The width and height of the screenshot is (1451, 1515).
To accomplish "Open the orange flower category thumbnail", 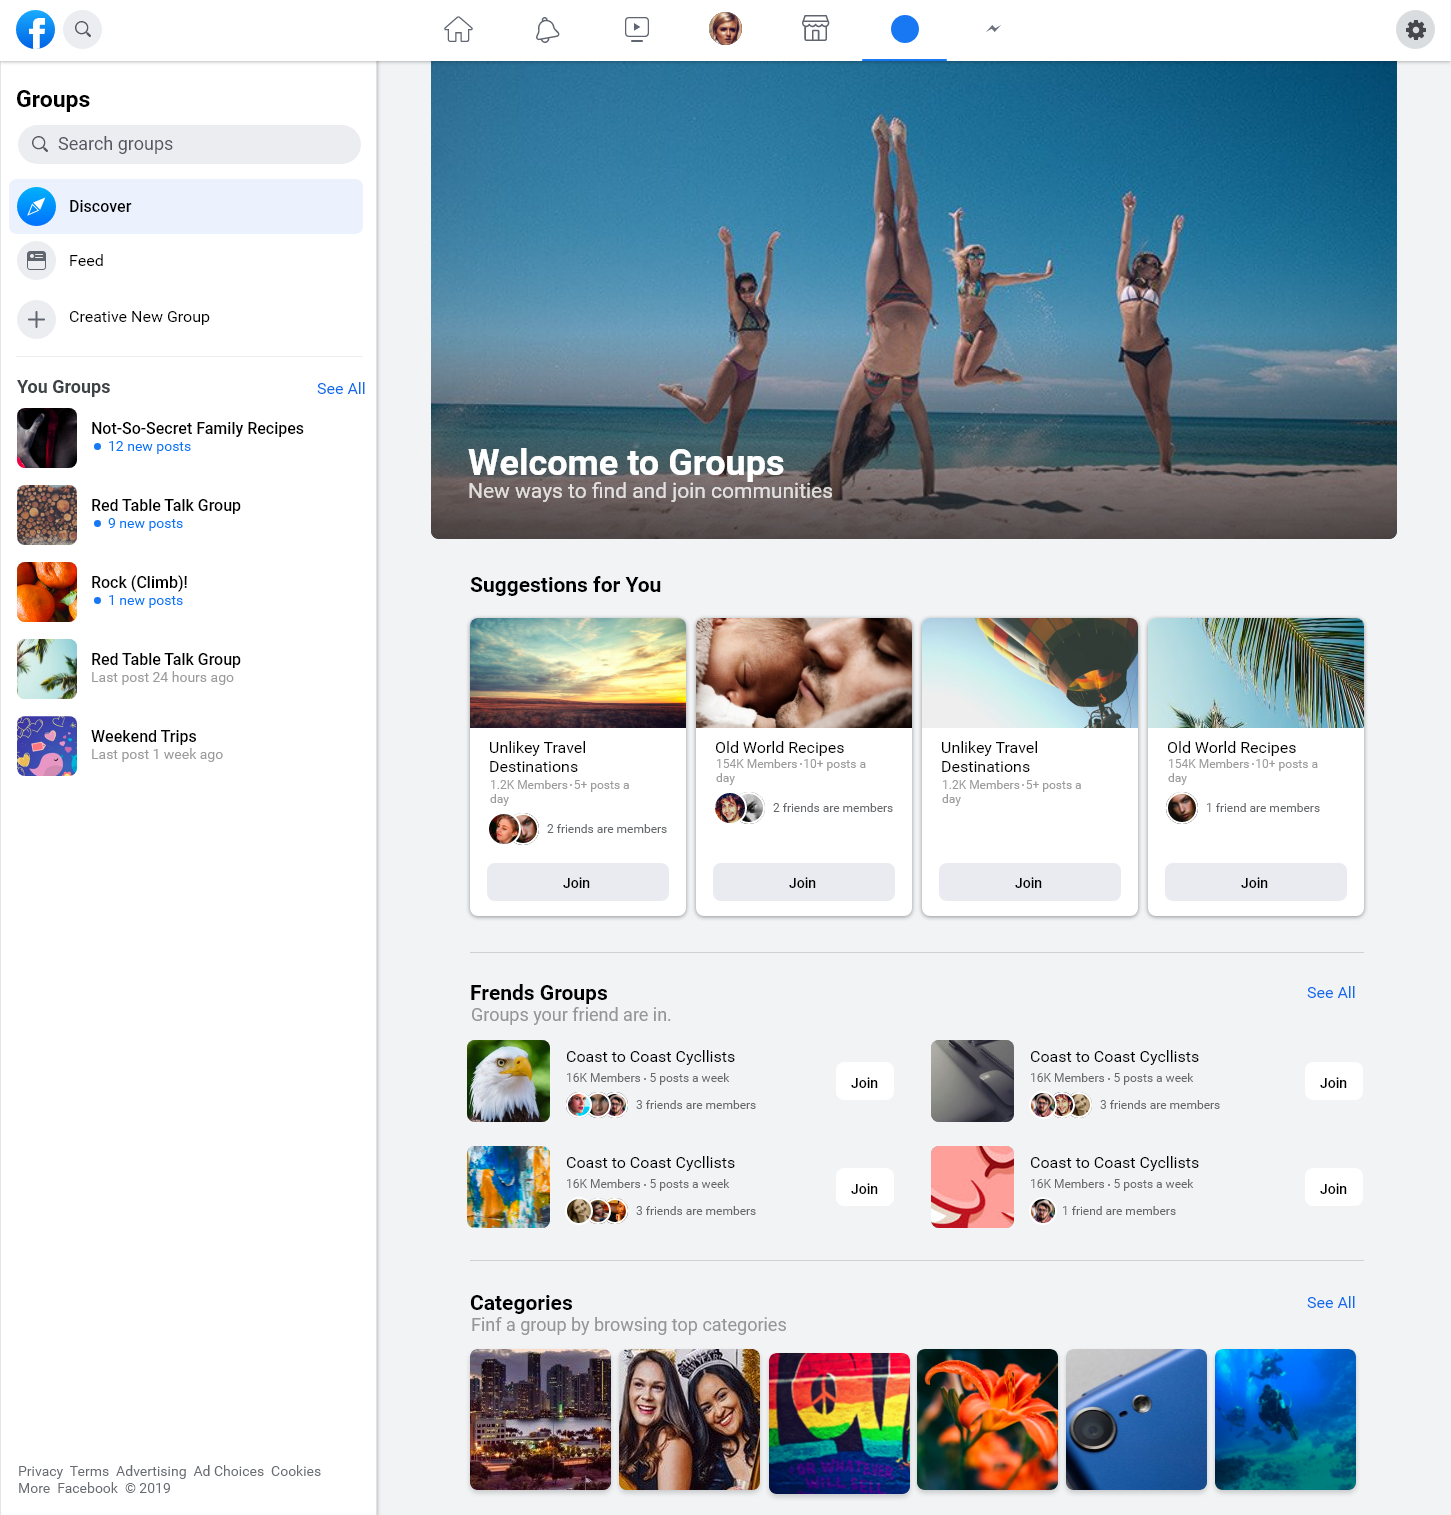I will pyautogui.click(x=987, y=1420).
